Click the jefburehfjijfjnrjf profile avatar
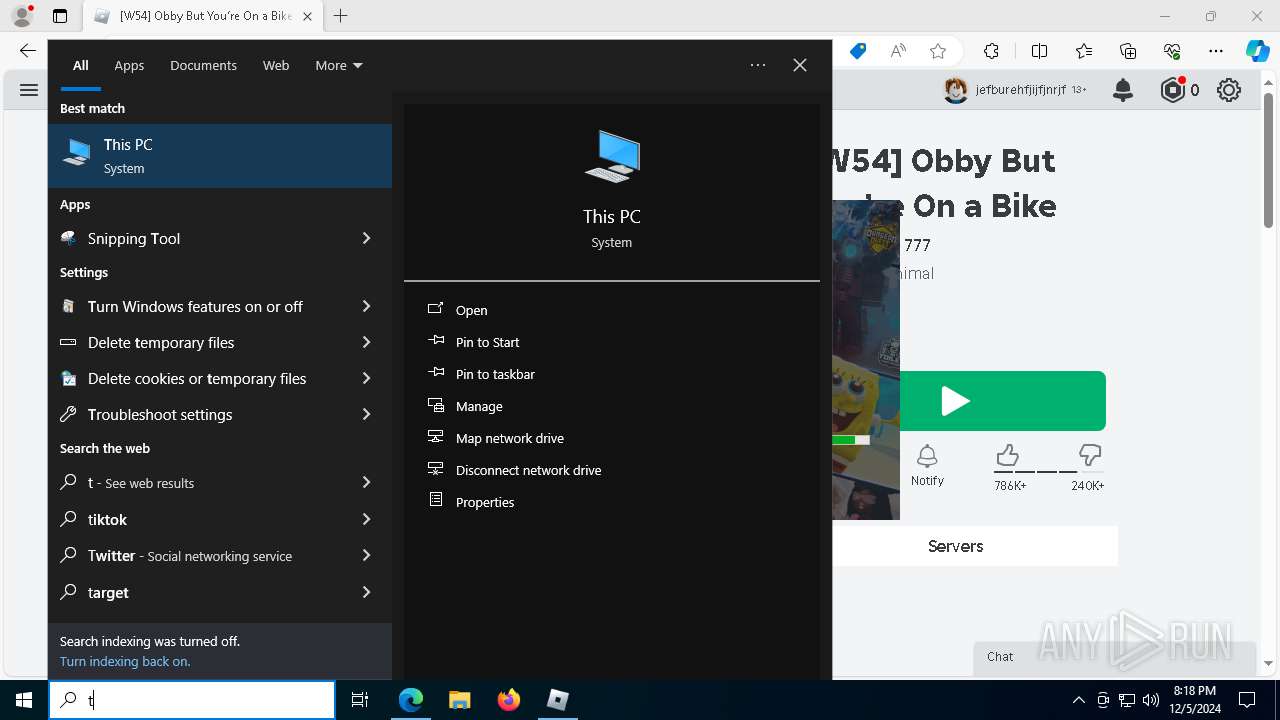This screenshot has width=1280, height=720. 956,90
